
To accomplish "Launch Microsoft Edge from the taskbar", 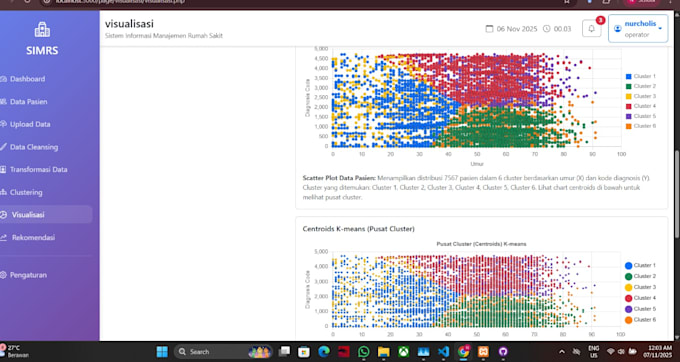I will click(324, 352).
